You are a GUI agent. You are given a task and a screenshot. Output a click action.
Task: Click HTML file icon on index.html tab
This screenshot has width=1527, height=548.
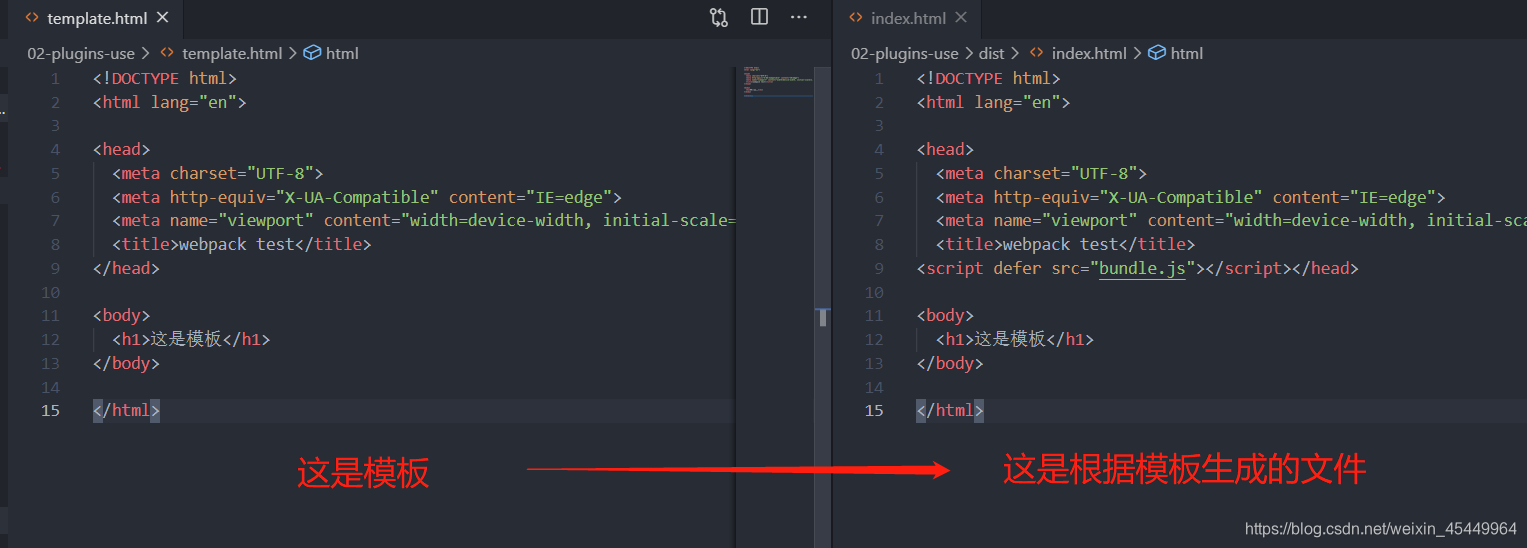(856, 18)
